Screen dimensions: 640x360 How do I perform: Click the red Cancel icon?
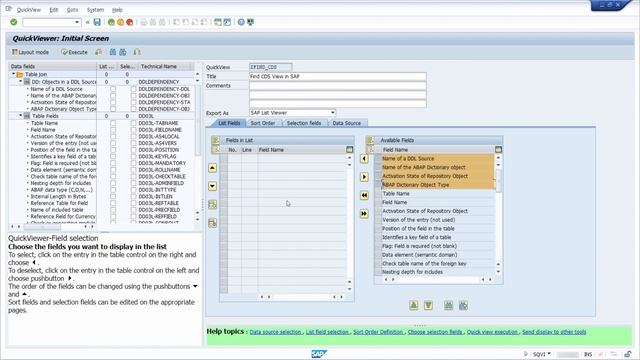coord(130,22)
